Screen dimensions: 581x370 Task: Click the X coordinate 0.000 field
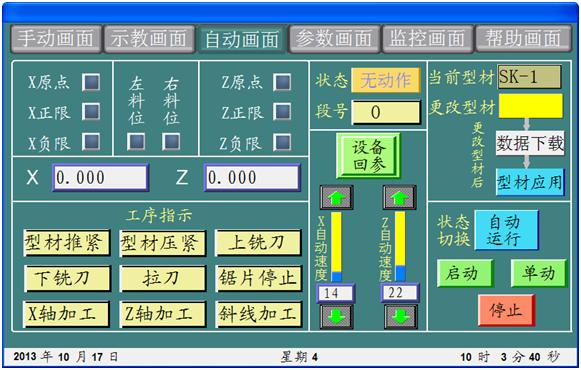pos(100,177)
